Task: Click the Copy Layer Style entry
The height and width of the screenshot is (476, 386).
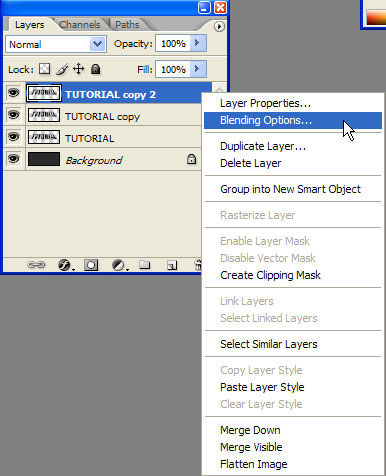Action: 293,370
